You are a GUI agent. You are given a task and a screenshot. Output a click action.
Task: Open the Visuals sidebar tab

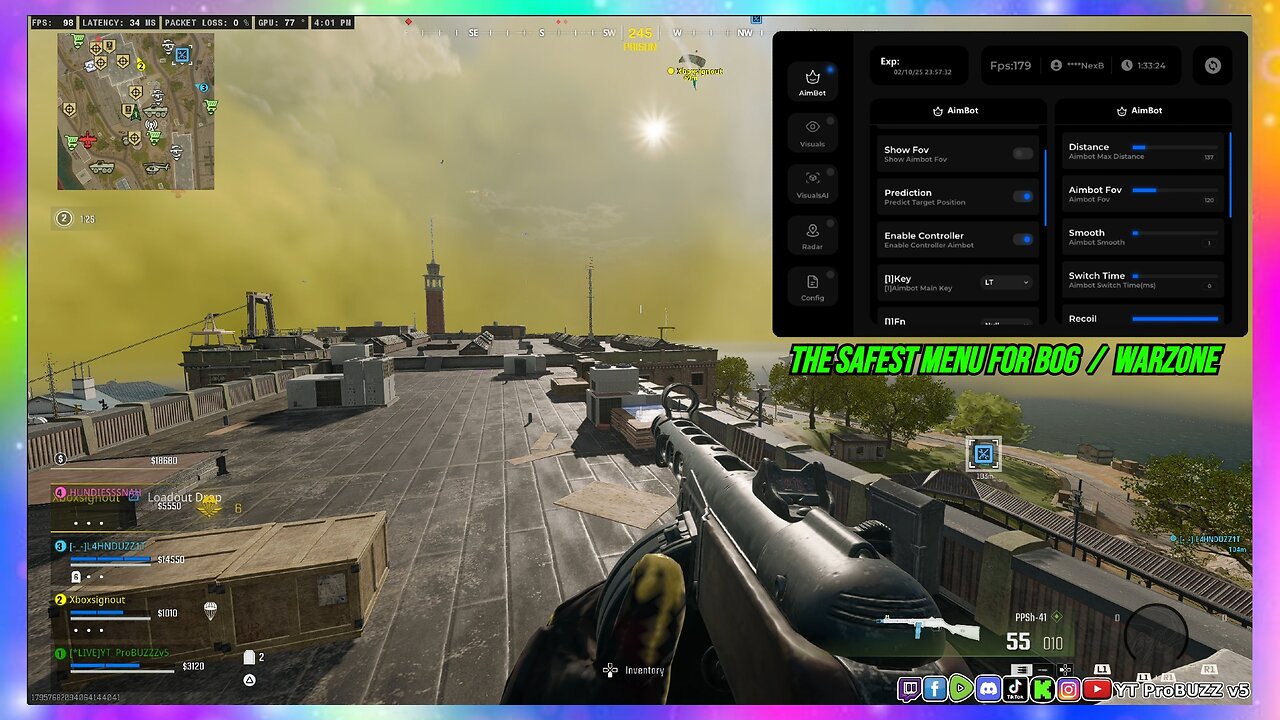tap(812, 132)
